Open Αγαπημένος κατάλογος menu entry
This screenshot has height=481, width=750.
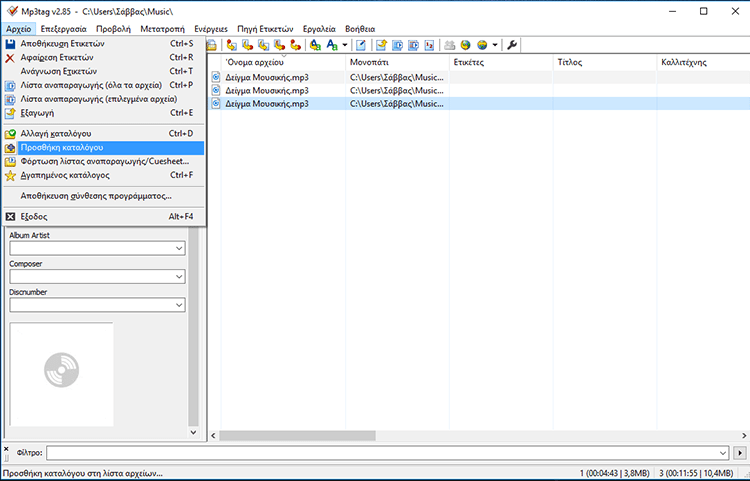click(104, 175)
